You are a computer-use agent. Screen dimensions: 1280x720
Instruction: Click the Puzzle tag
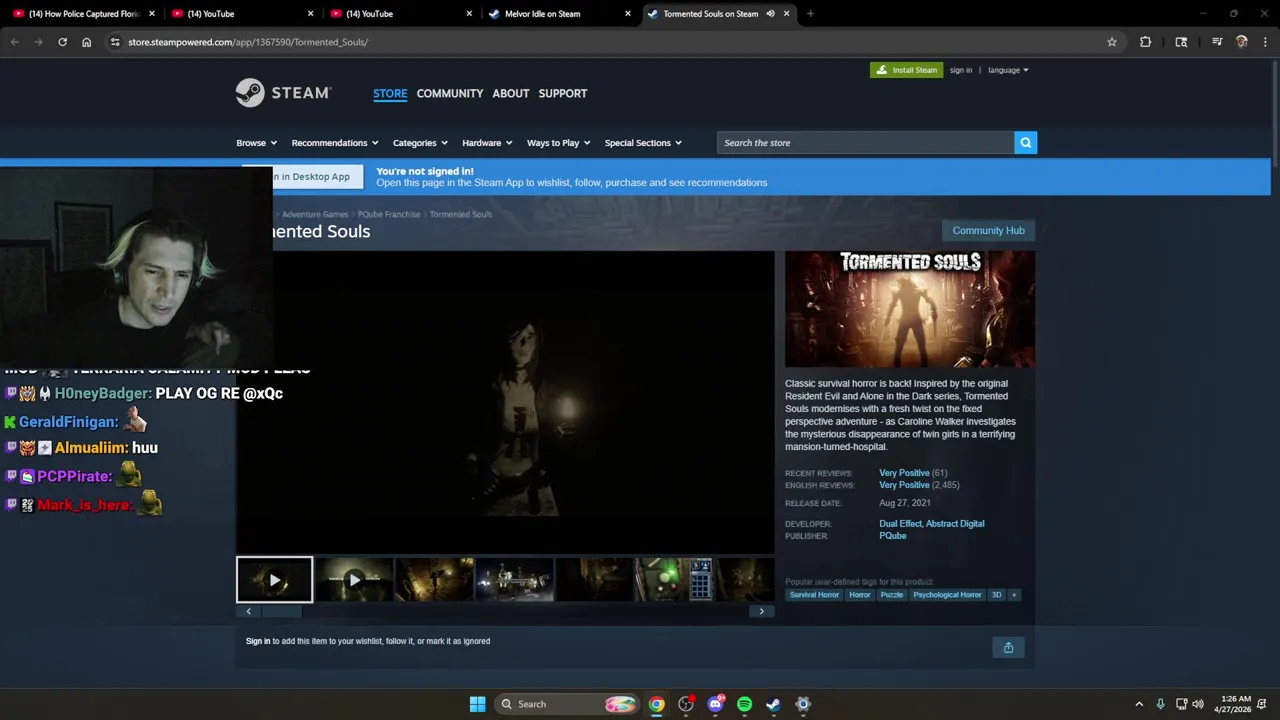[892, 595]
